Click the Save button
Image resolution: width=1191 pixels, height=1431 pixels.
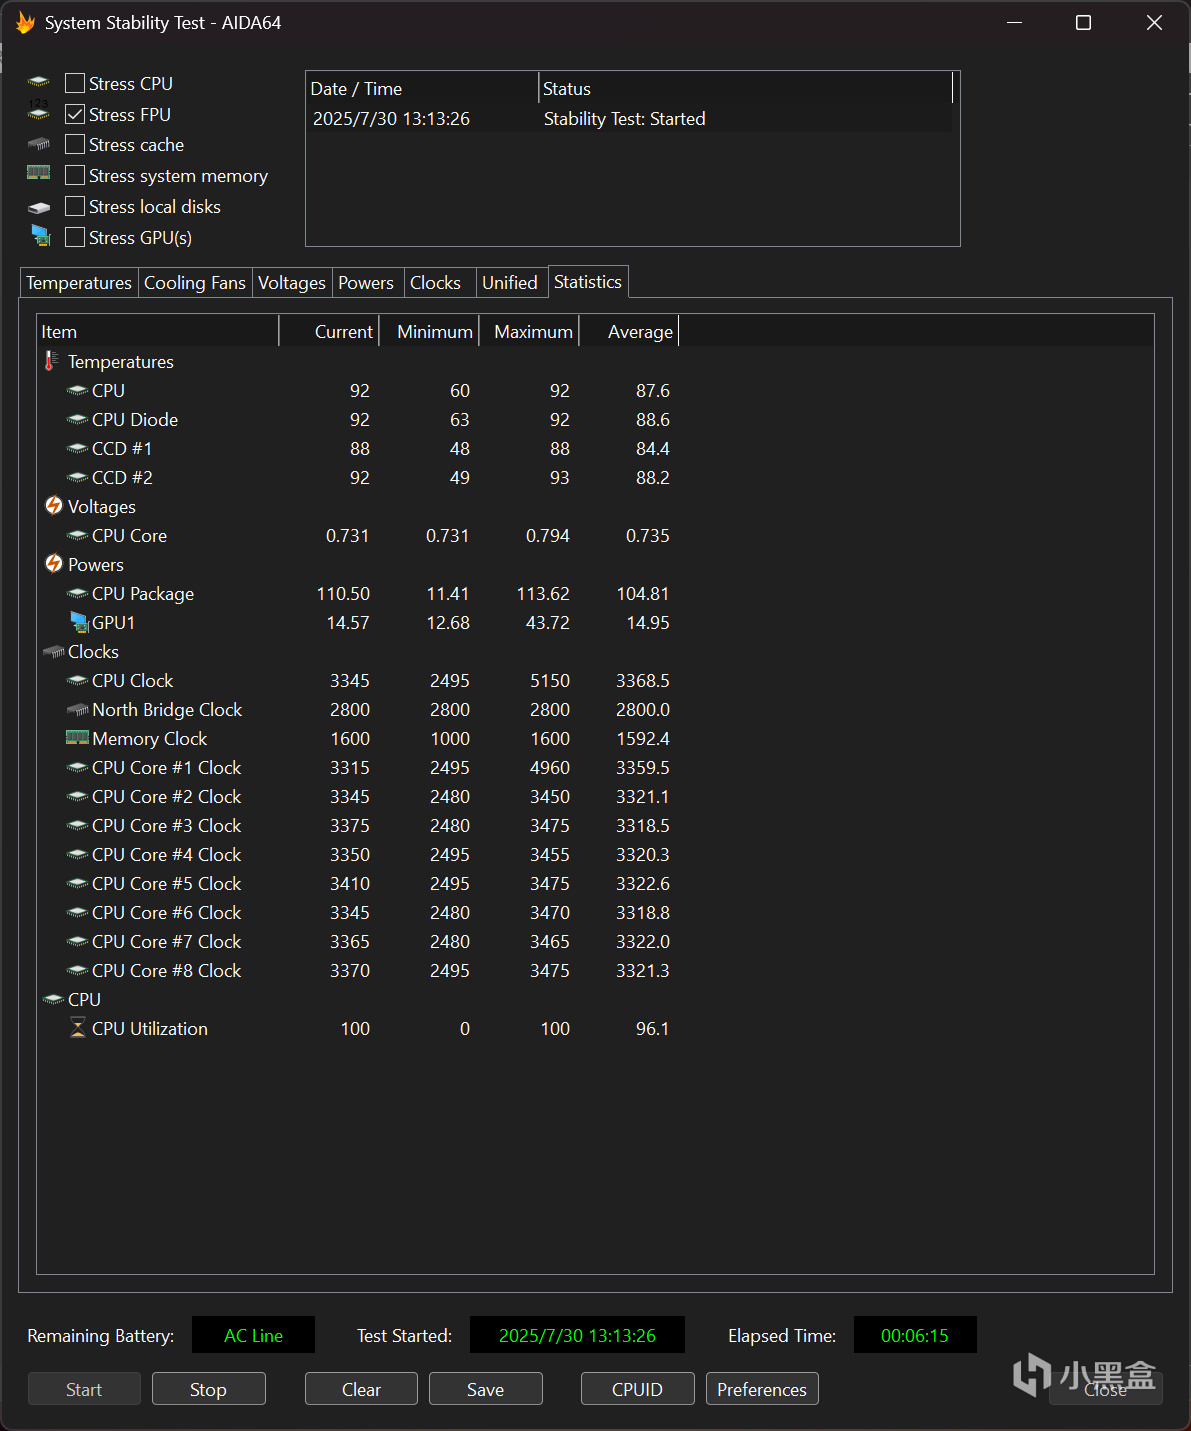coord(486,1389)
